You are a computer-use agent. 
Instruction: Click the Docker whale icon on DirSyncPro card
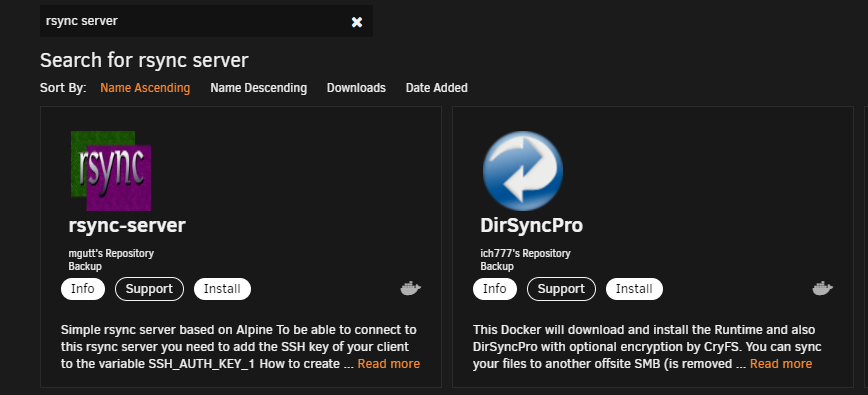point(822,288)
